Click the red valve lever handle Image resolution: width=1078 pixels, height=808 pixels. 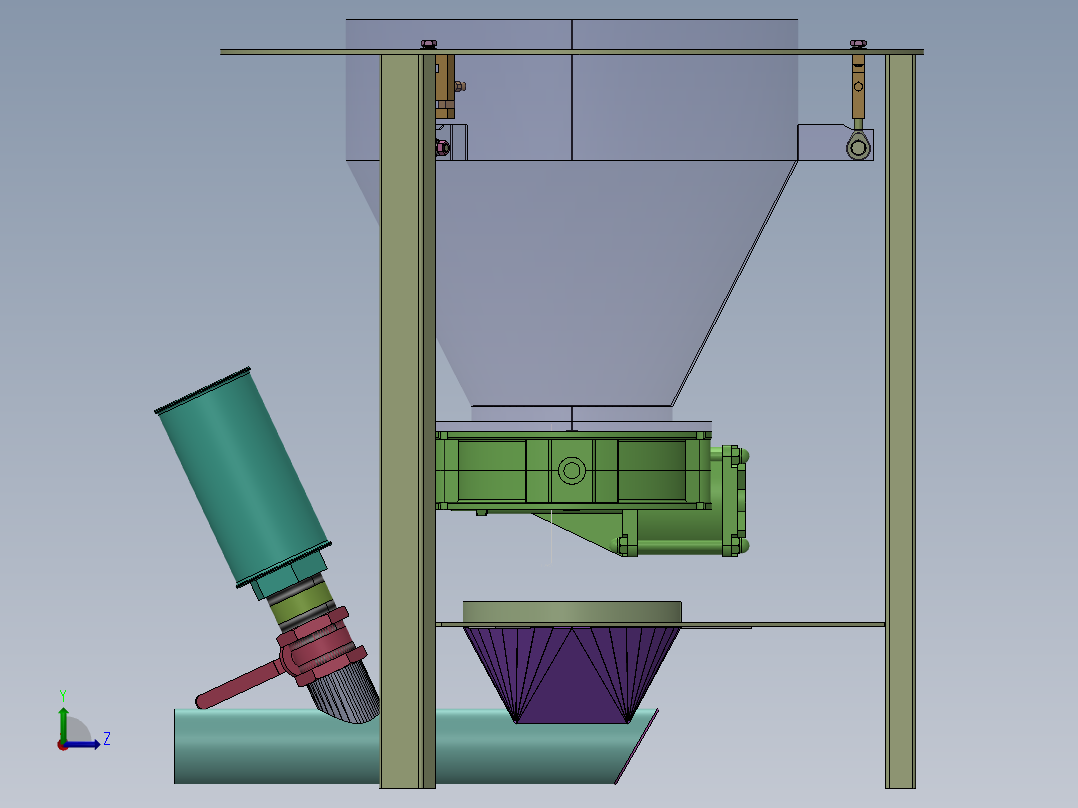[241, 683]
